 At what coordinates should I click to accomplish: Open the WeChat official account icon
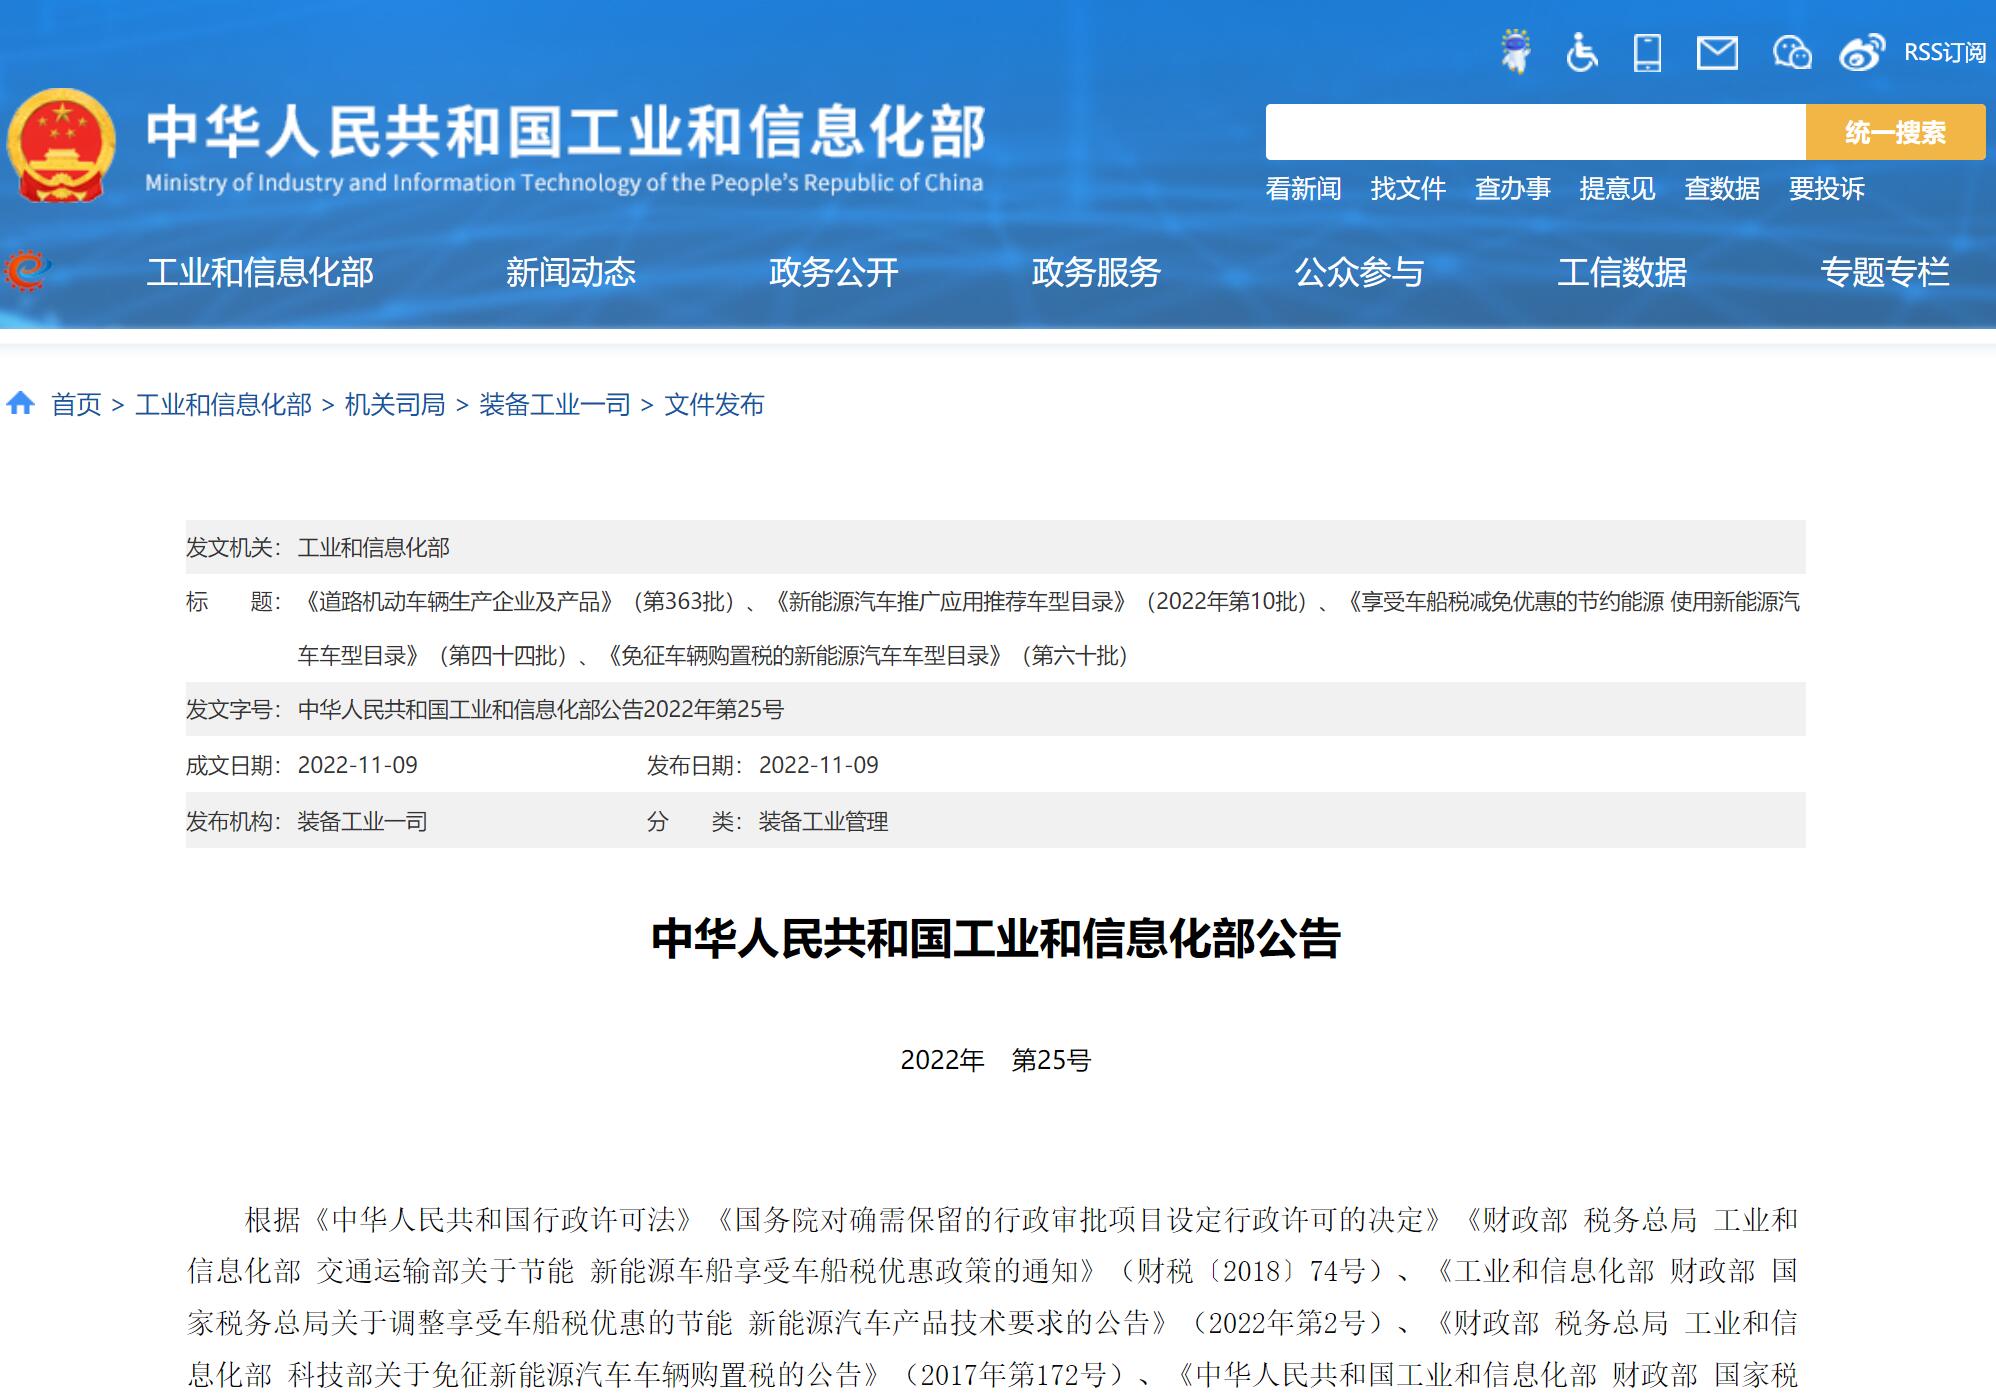pos(1791,52)
